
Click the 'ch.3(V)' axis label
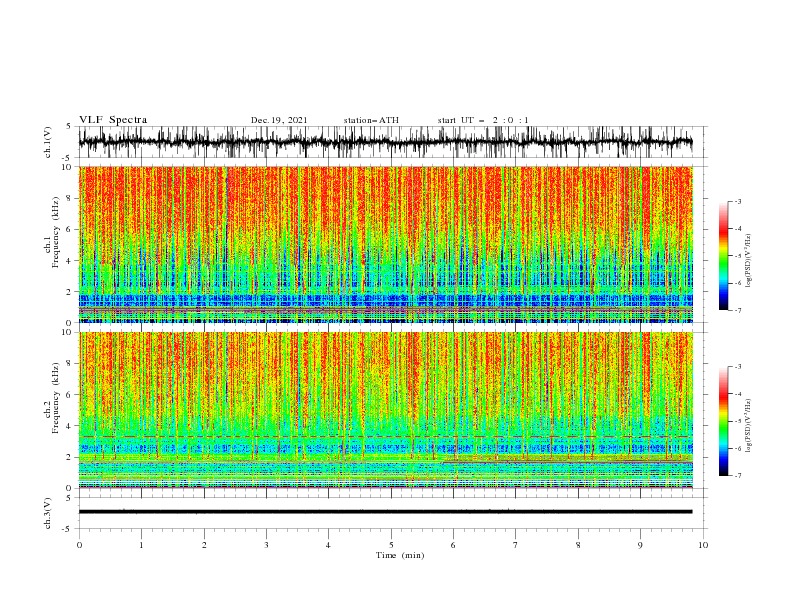pyautogui.click(x=48, y=513)
